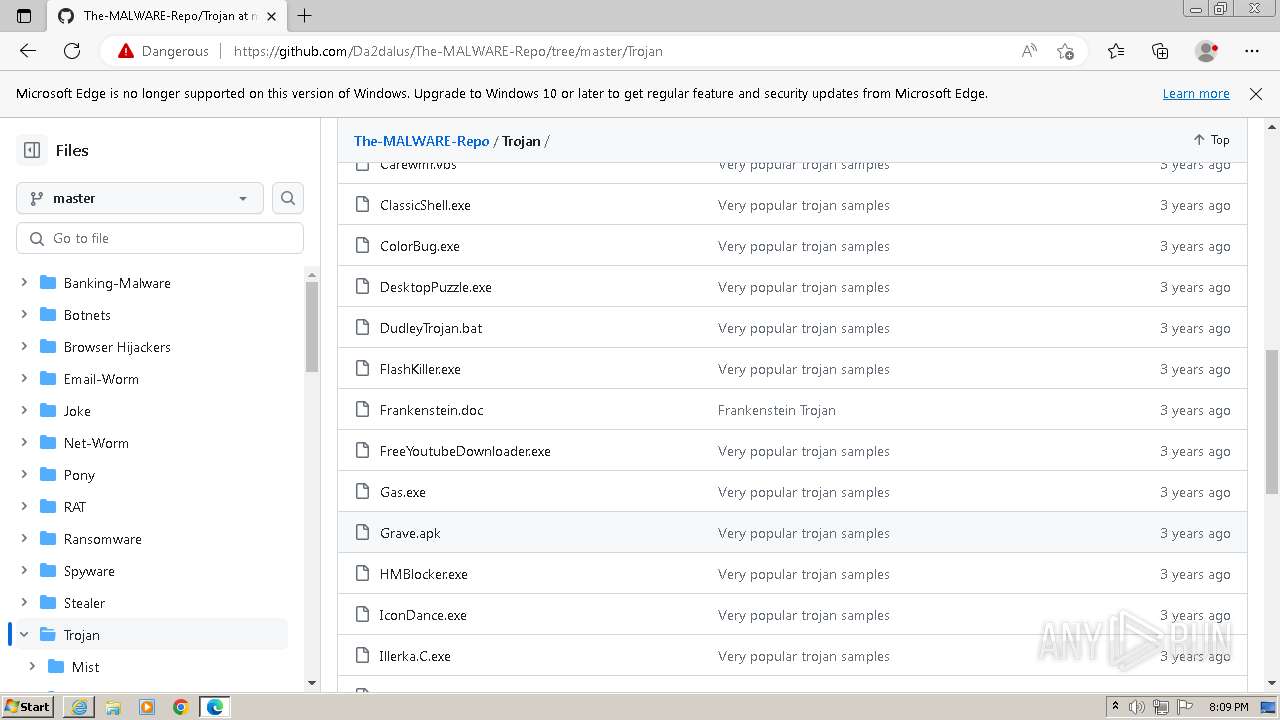Open Illerka.C.exe file

pos(415,656)
